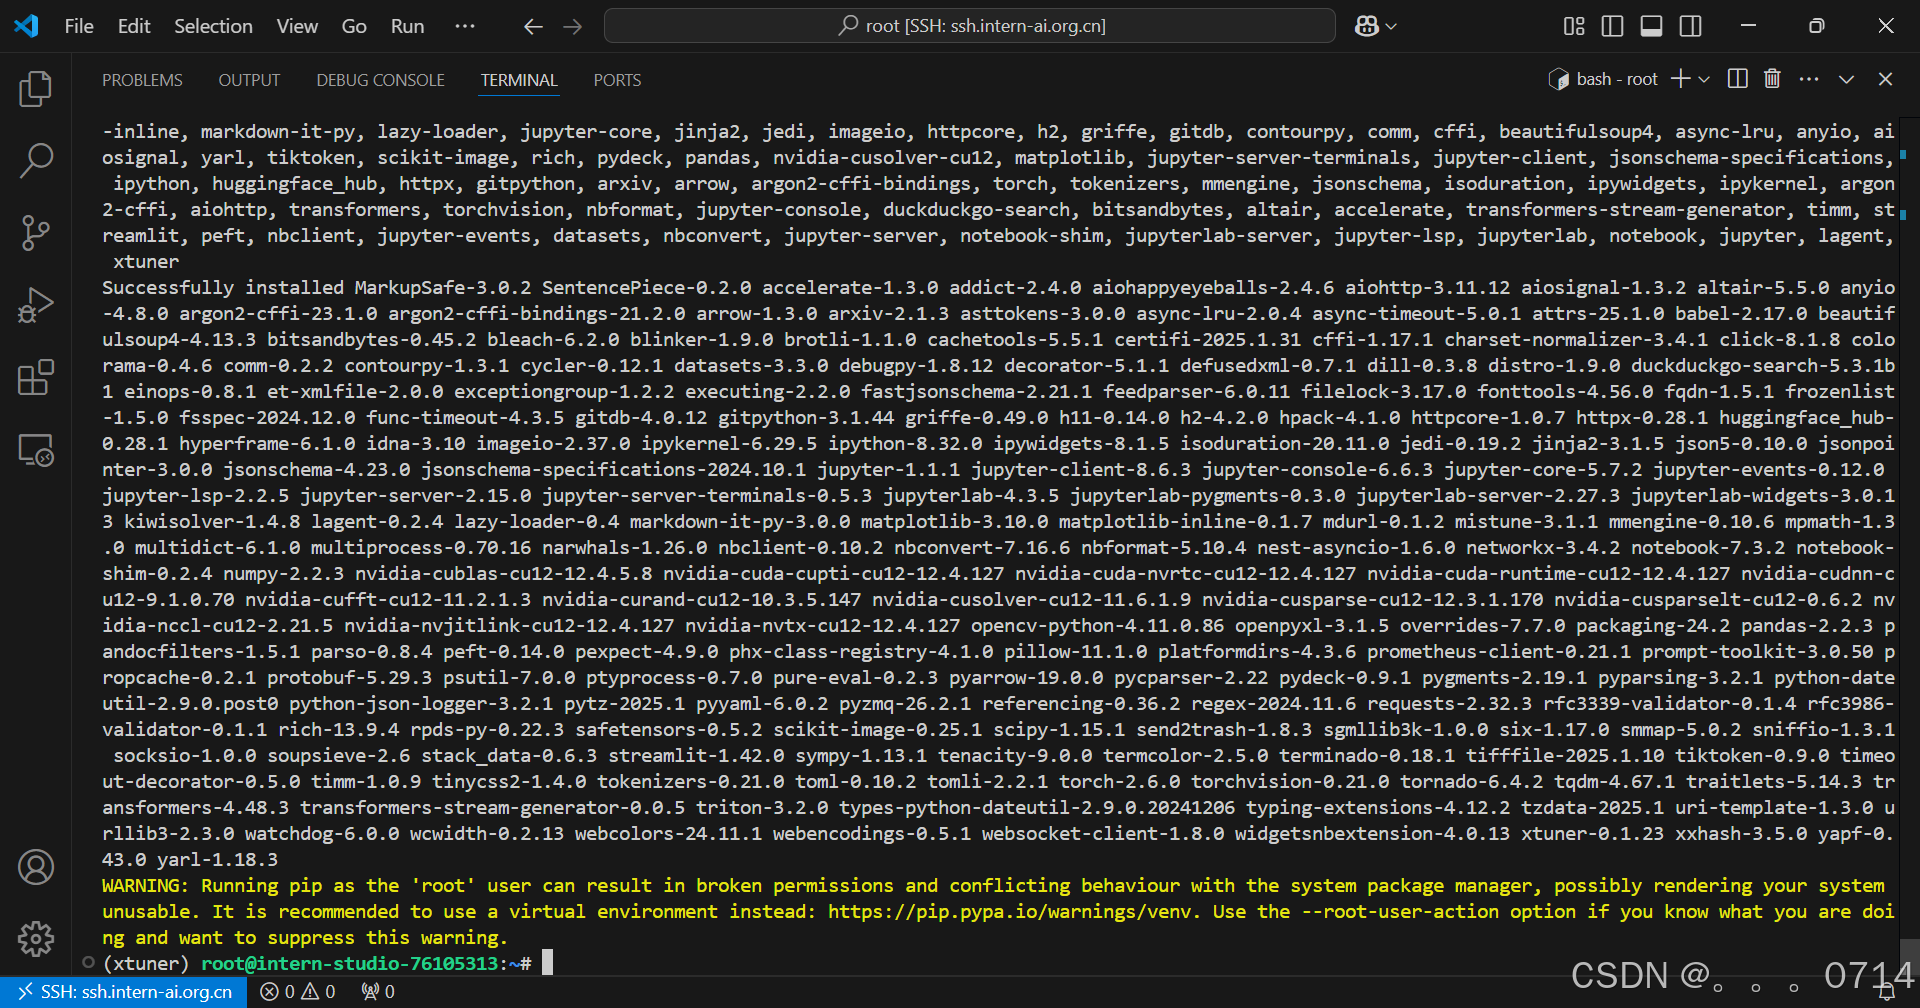Expand the launch profile dropdown arrow
This screenshot has height=1008, width=1920.
pos(1704,79)
